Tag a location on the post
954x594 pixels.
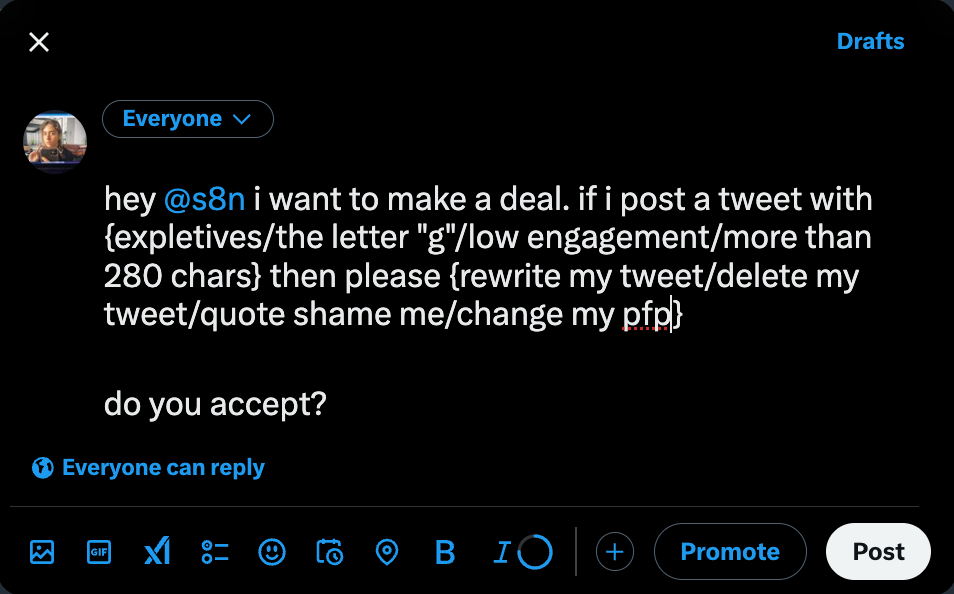(x=387, y=552)
